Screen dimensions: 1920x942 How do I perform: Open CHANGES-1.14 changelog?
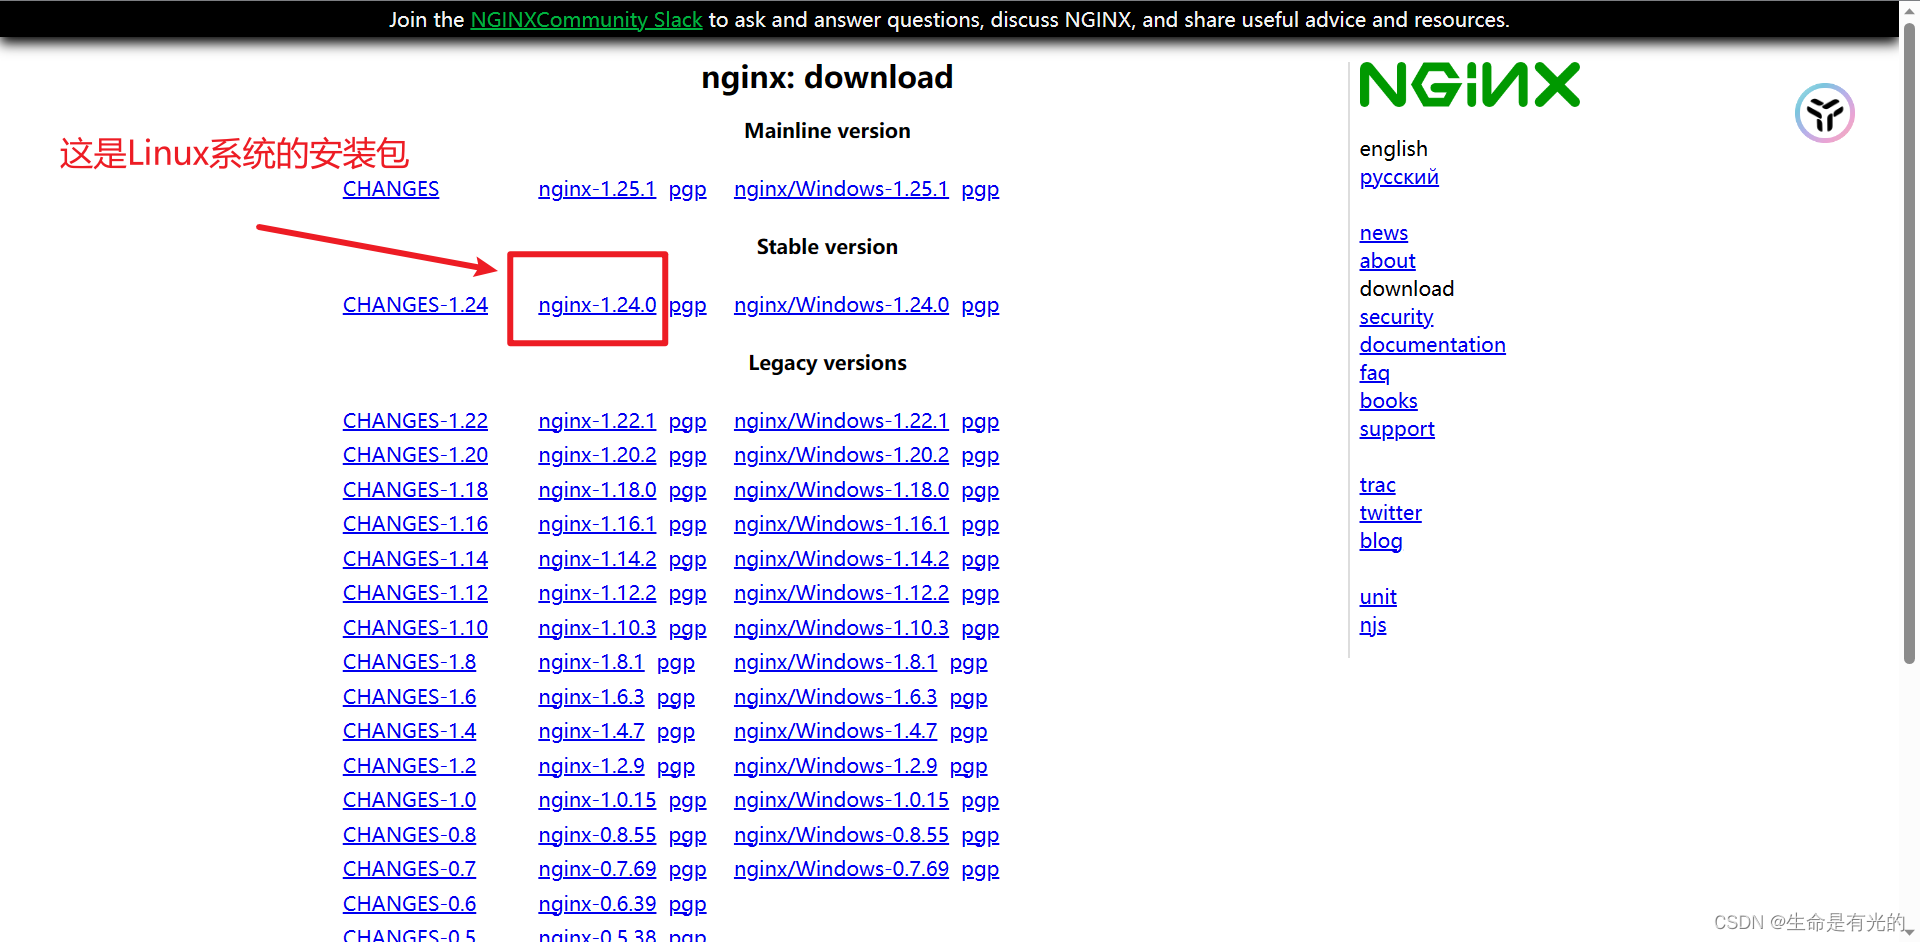[x=415, y=559]
